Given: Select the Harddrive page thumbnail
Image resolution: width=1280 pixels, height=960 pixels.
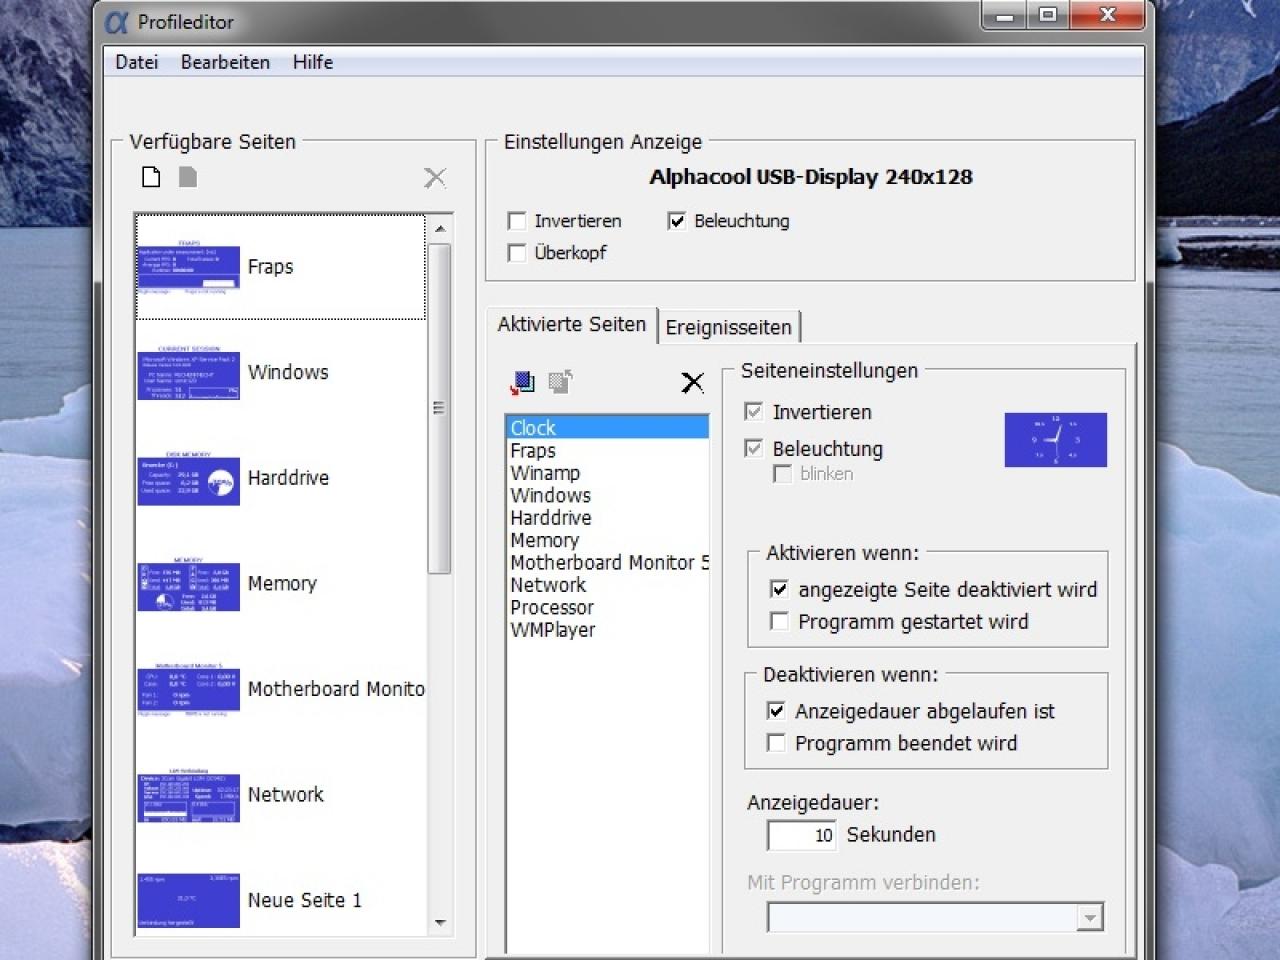Looking at the screenshot, I should click(188, 478).
